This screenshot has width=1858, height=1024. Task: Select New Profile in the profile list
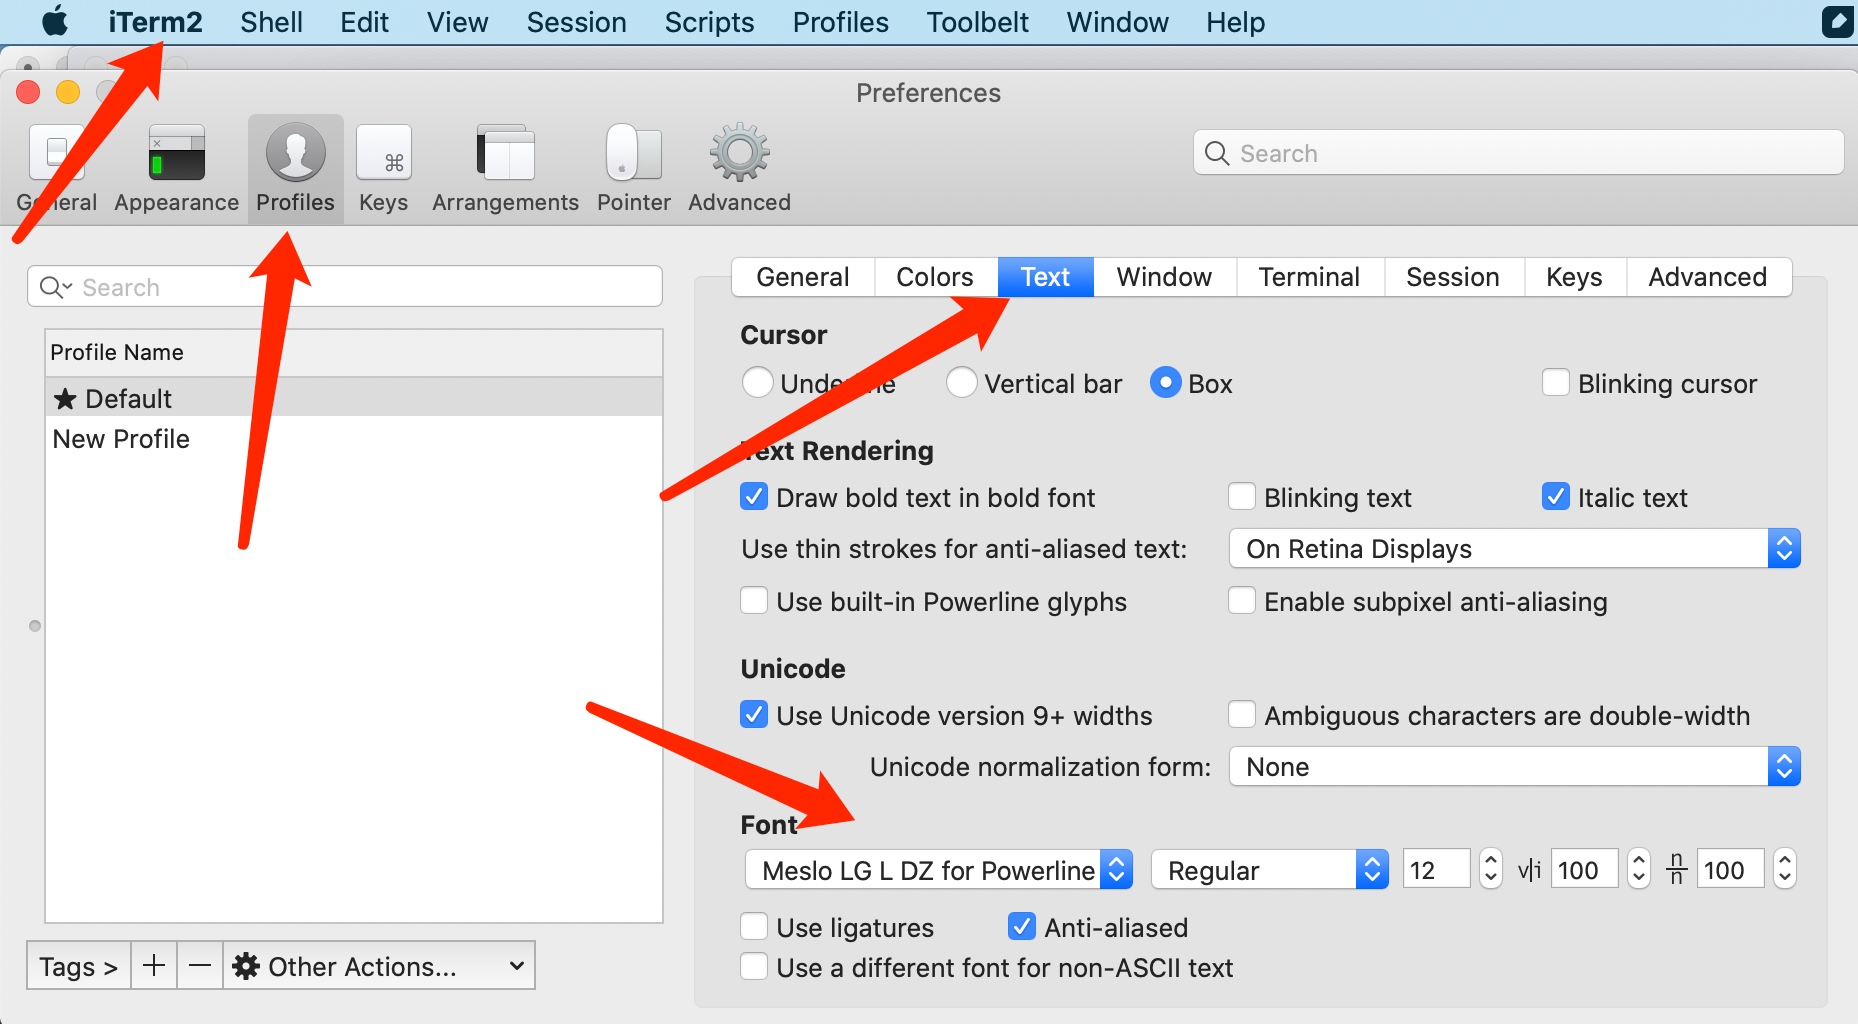pos(121,439)
